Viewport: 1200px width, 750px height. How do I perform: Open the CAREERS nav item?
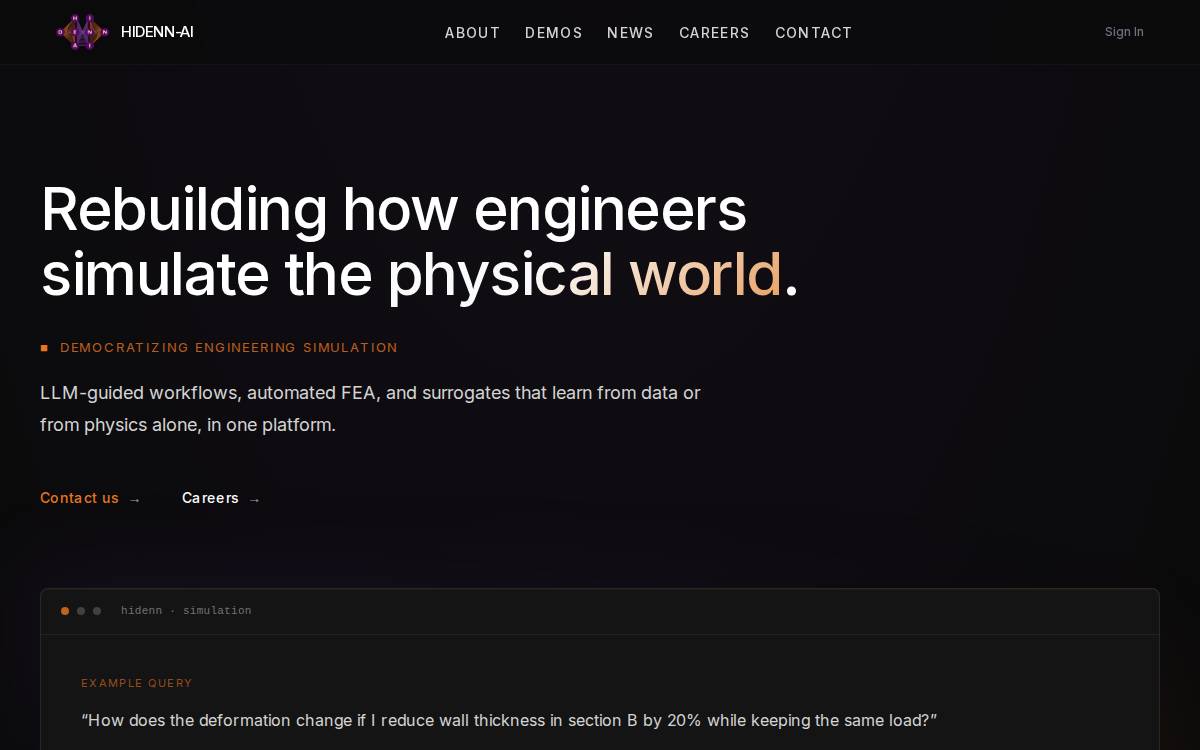pyautogui.click(x=714, y=33)
